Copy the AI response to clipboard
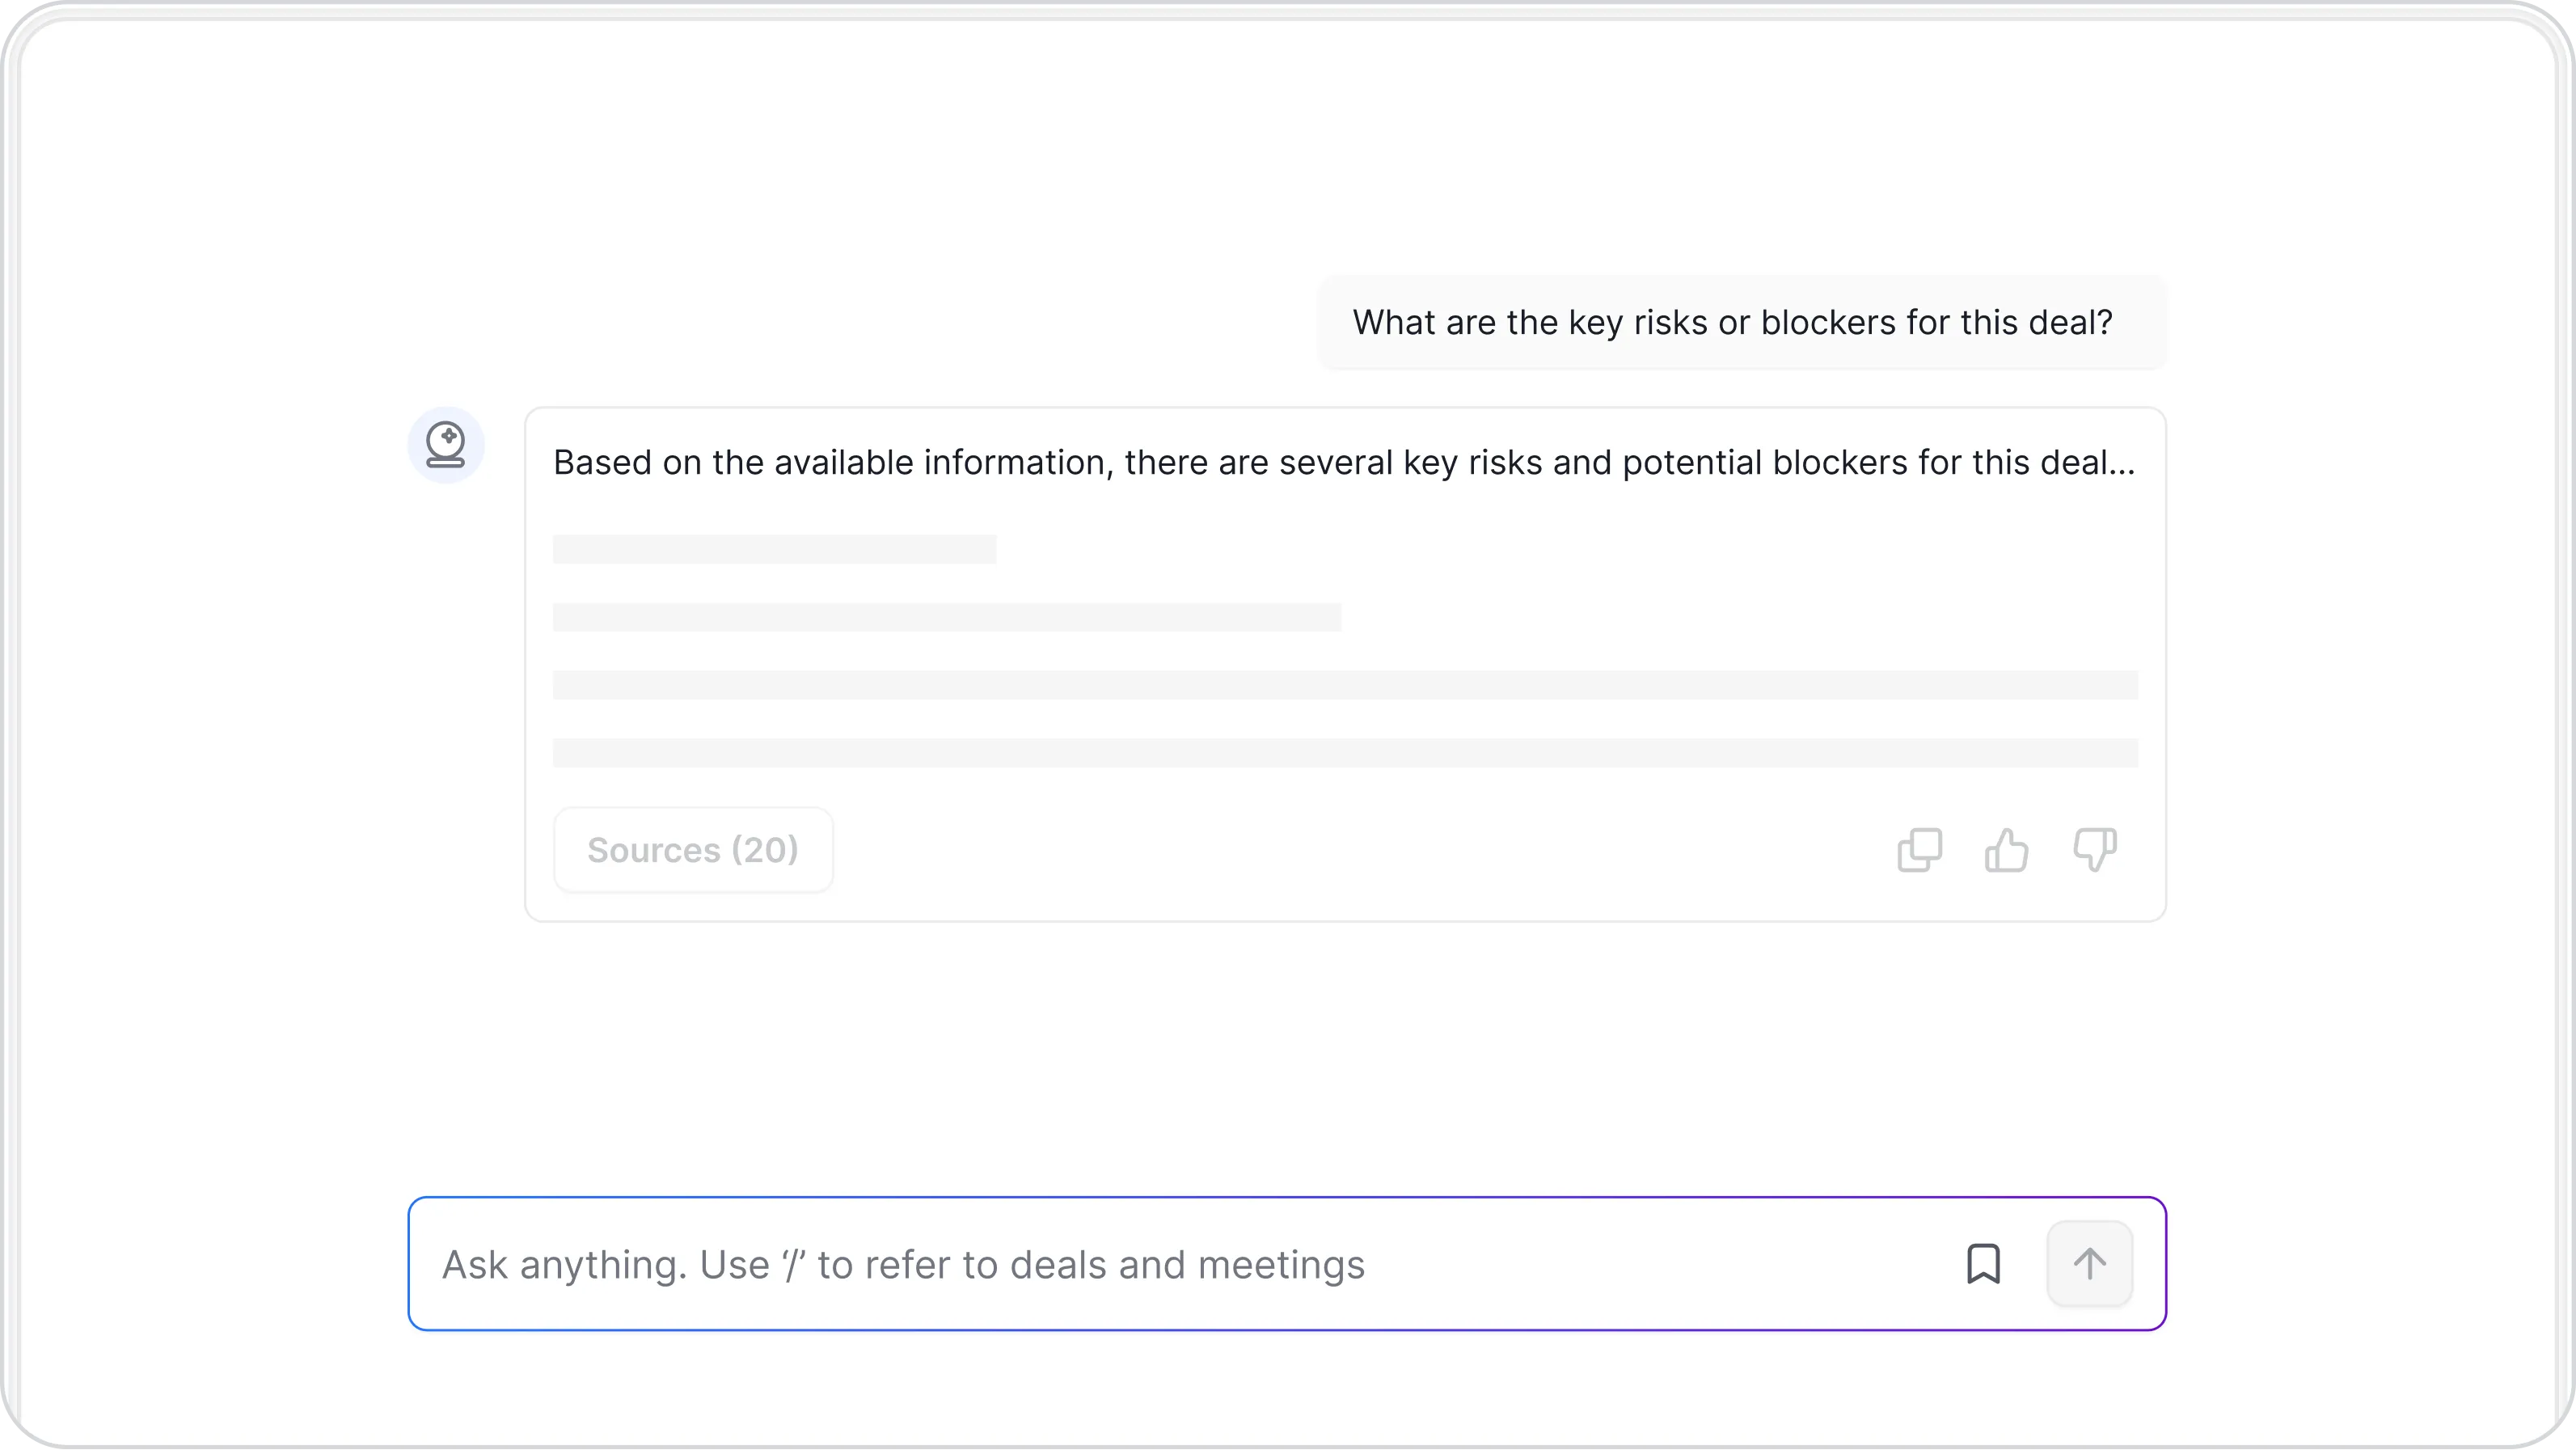Screen dimensions: 2576x1450 [x=1919, y=850]
